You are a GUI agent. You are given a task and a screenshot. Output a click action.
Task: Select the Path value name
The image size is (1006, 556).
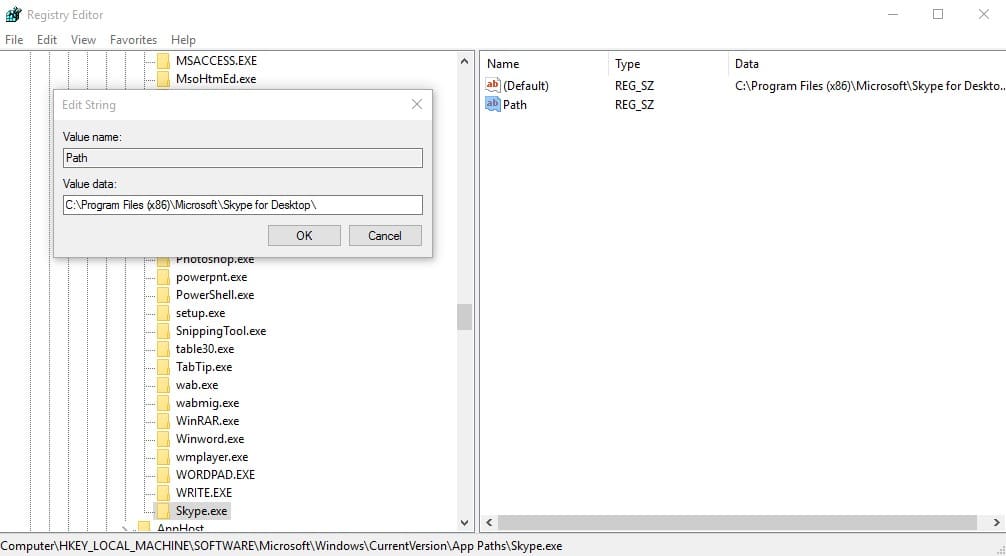click(x=515, y=105)
